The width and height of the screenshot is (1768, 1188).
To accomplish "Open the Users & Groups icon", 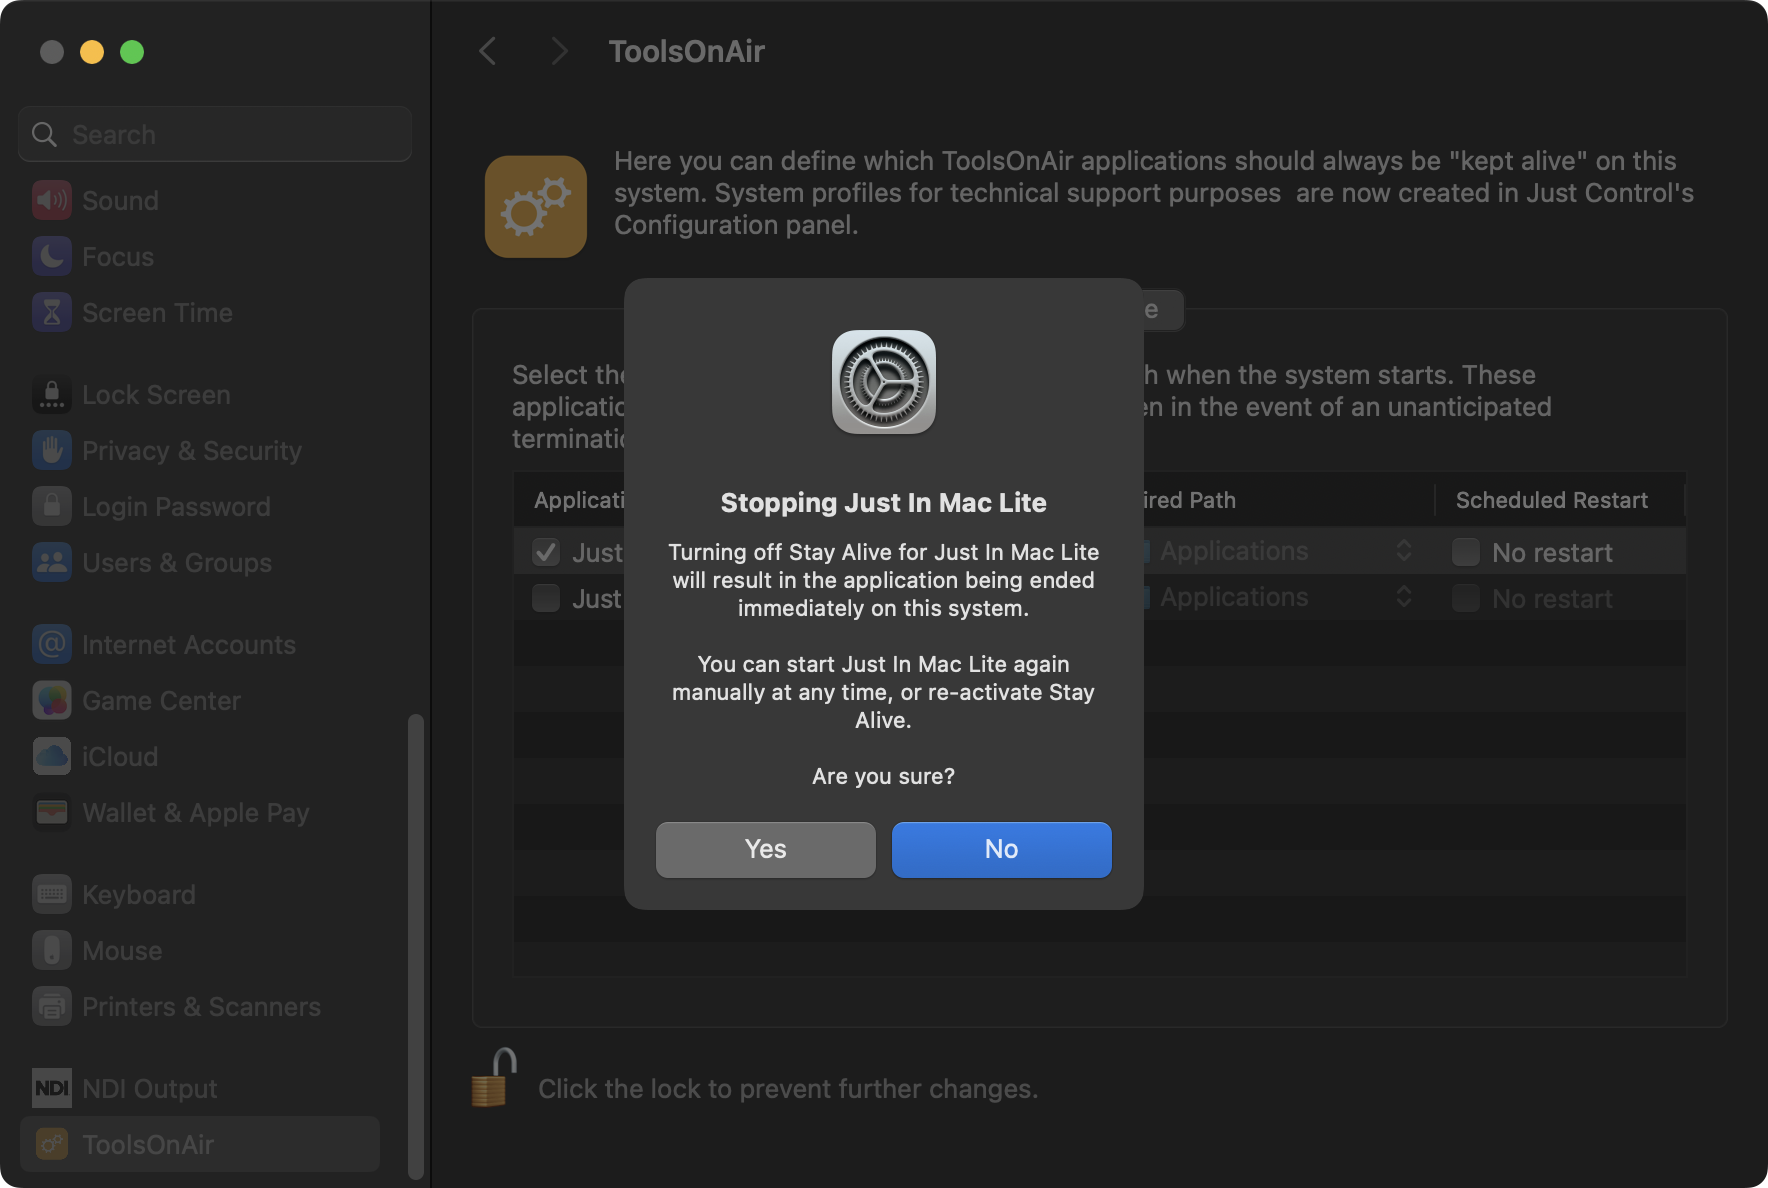I will [x=52, y=562].
